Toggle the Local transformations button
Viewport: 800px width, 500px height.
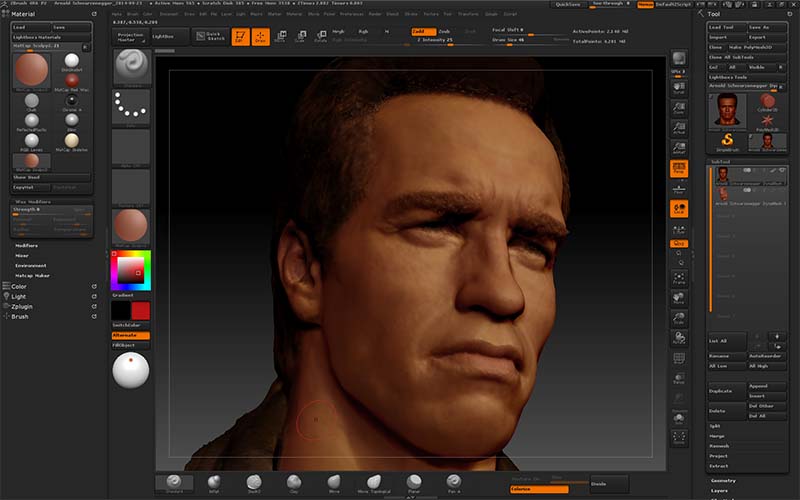tap(679, 209)
